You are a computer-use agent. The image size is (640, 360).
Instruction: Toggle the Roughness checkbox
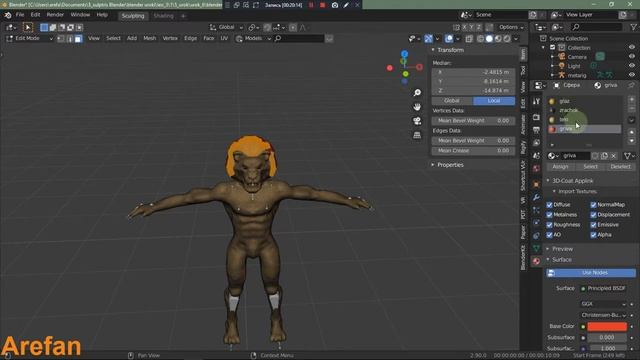click(549, 225)
